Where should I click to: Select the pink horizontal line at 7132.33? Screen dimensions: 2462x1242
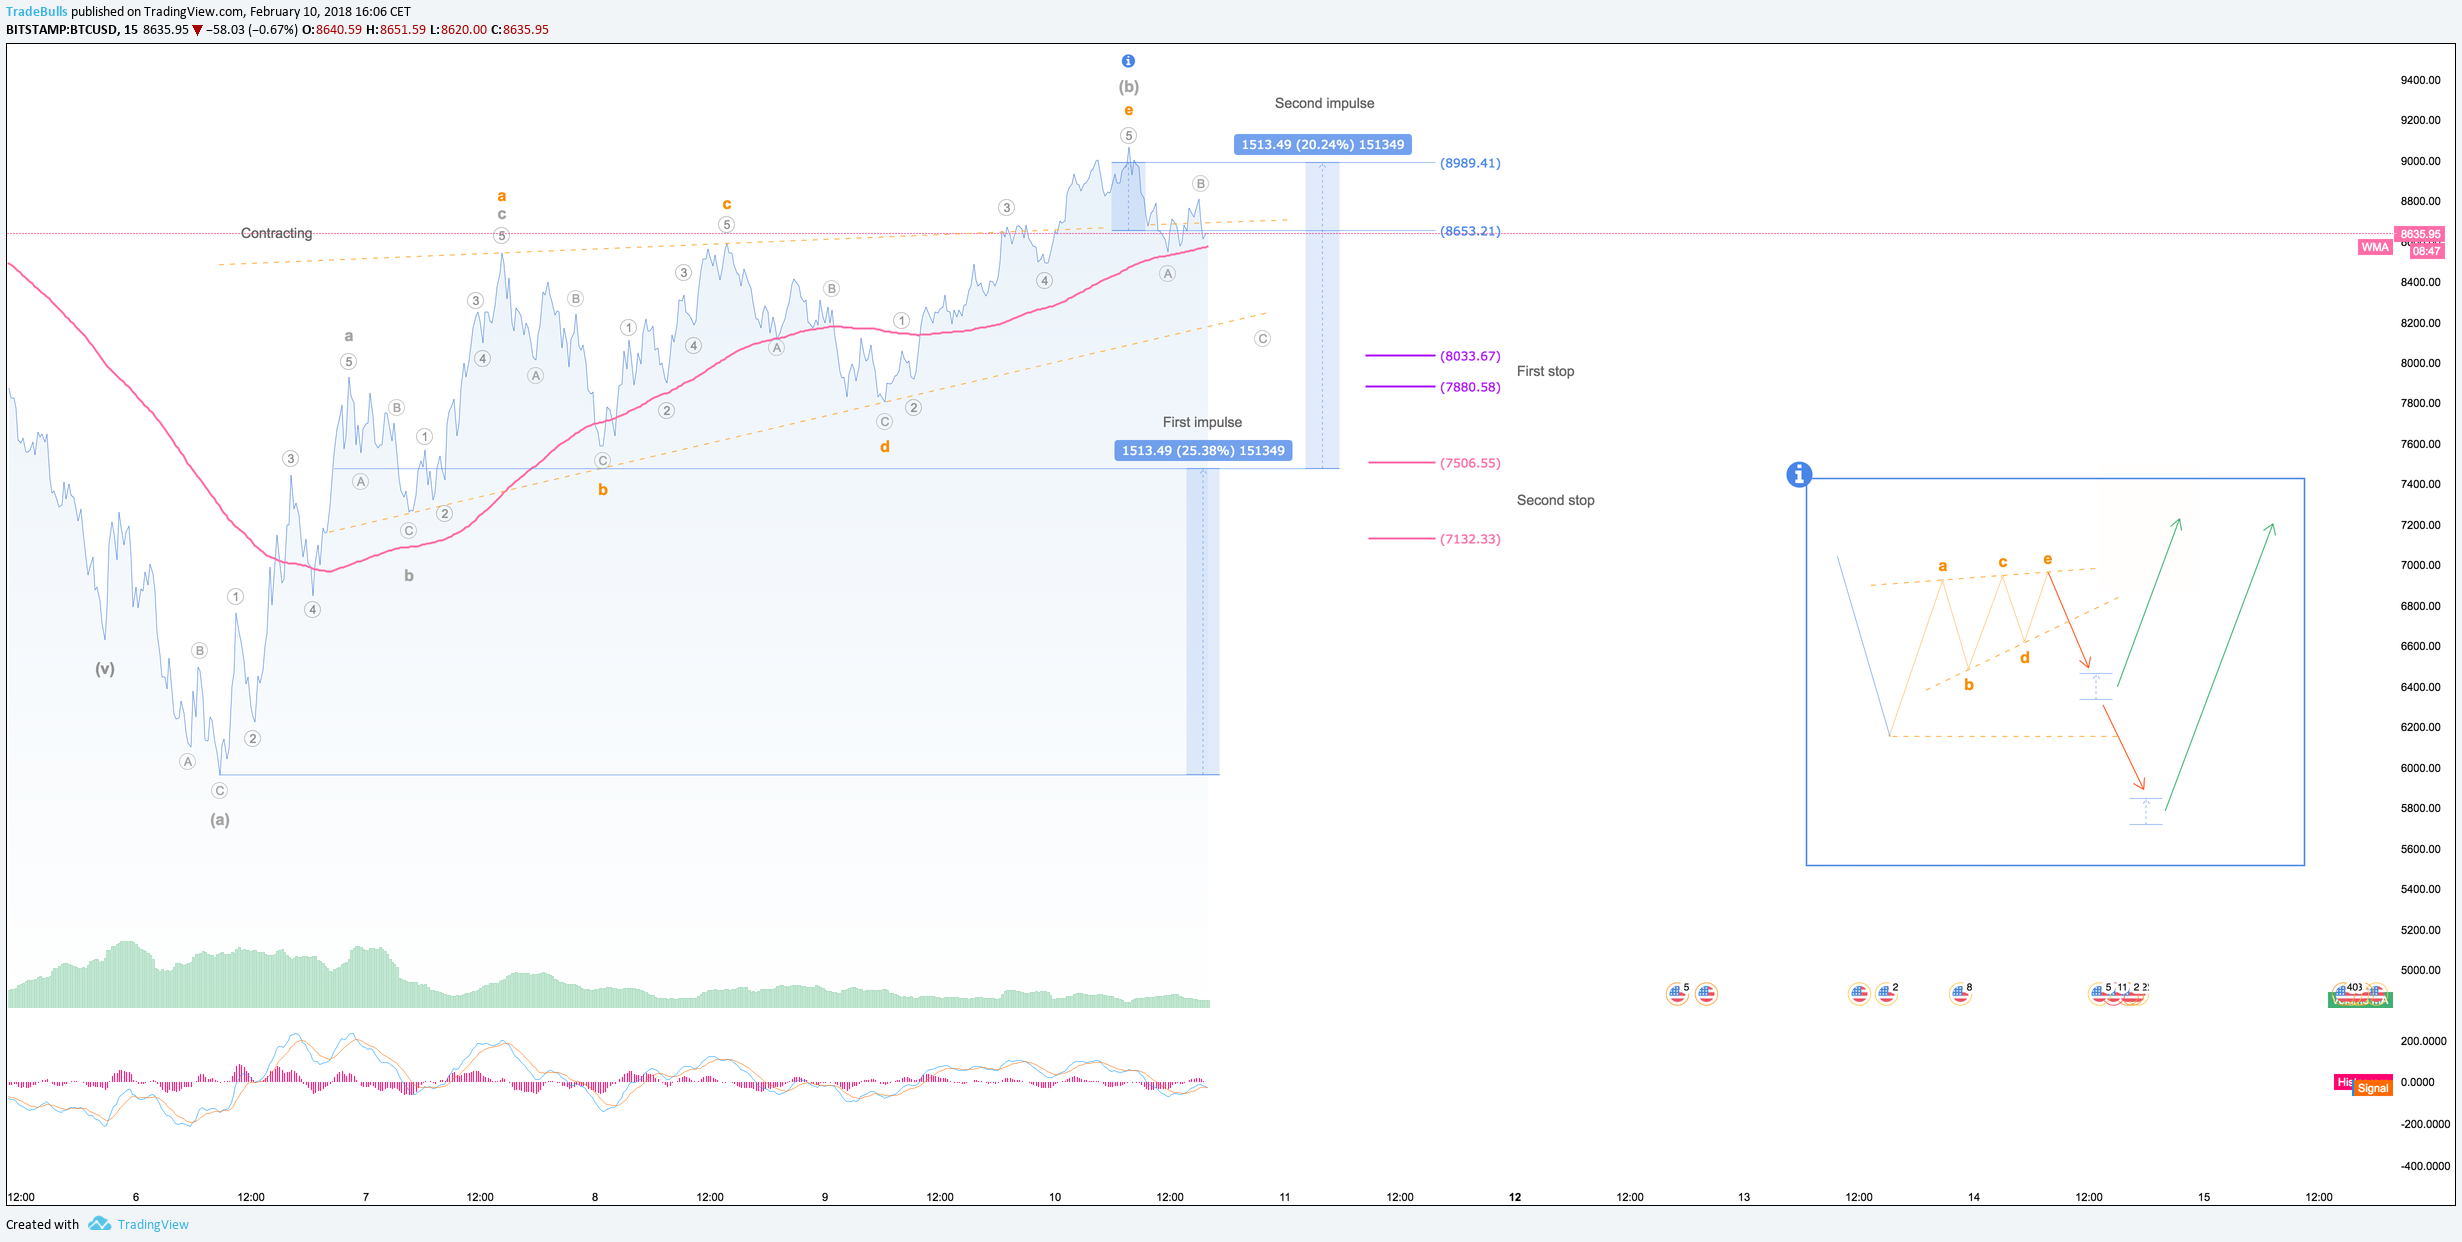[1401, 538]
